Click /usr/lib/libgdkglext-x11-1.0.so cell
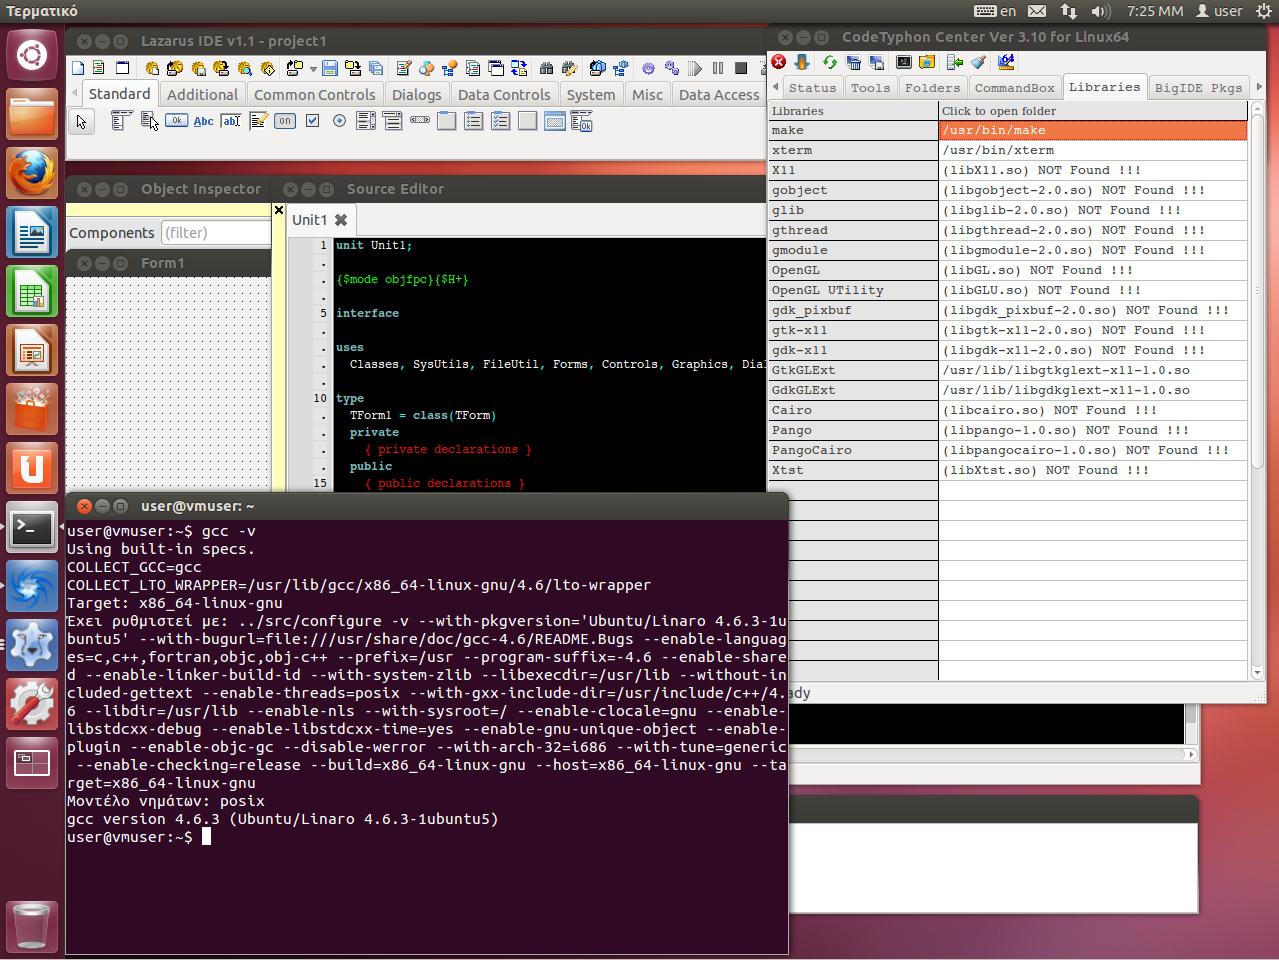This screenshot has height=960, width=1279. click(1093, 390)
